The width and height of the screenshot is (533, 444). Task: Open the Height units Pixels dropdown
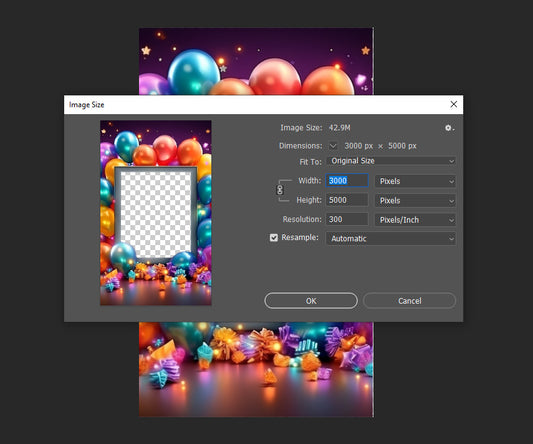coord(415,201)
